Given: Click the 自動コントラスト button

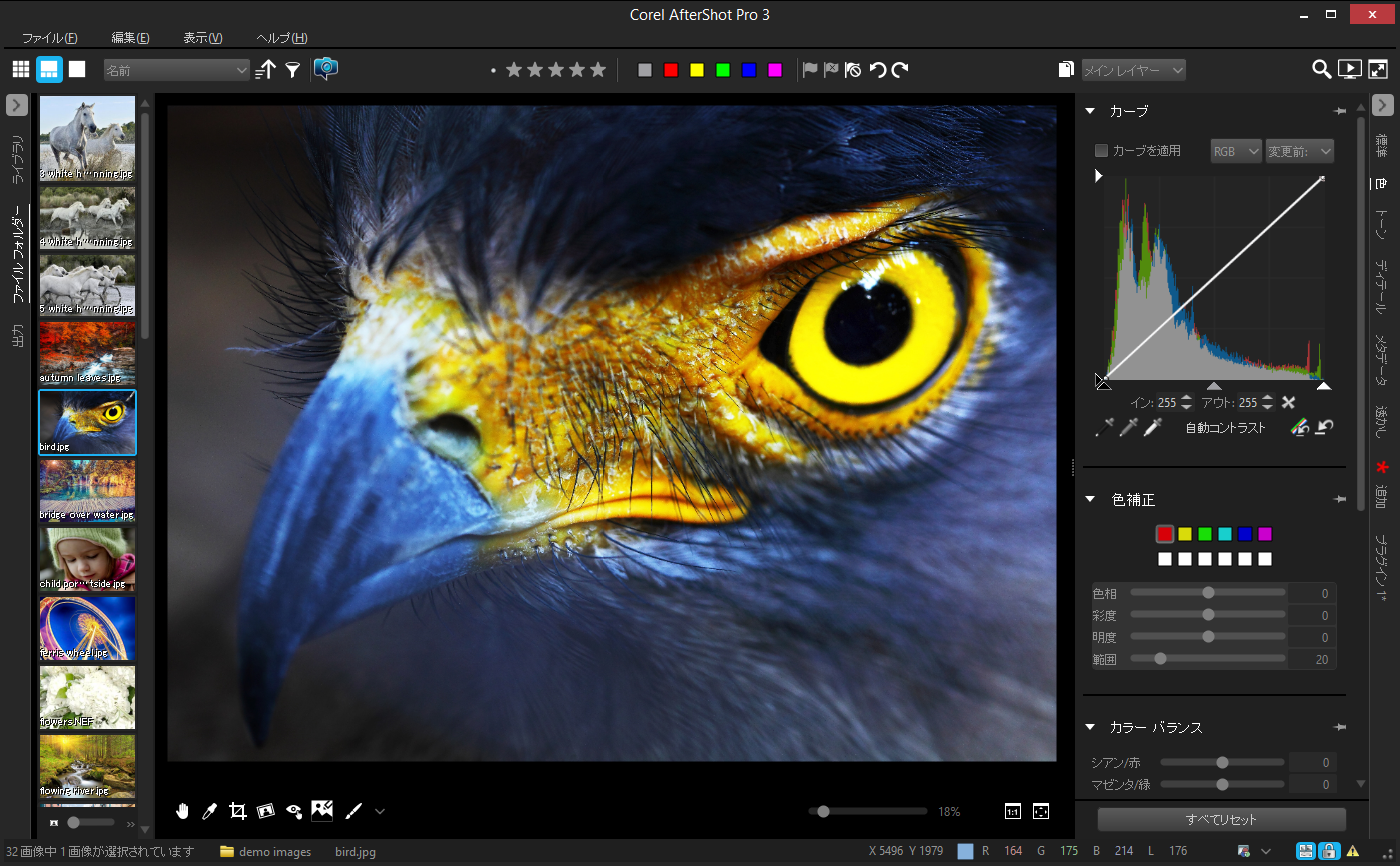Looking at the screenshot, I should (1226, 428).
